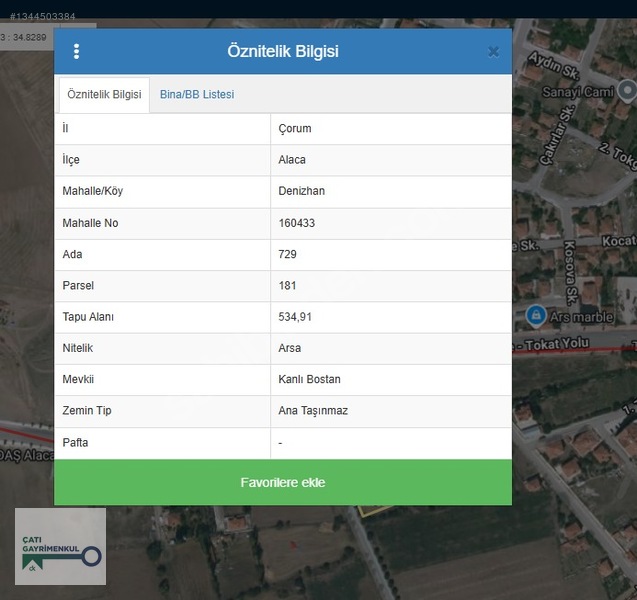
Task: Click the Pafta row label
Action: (x=75, y=442)
